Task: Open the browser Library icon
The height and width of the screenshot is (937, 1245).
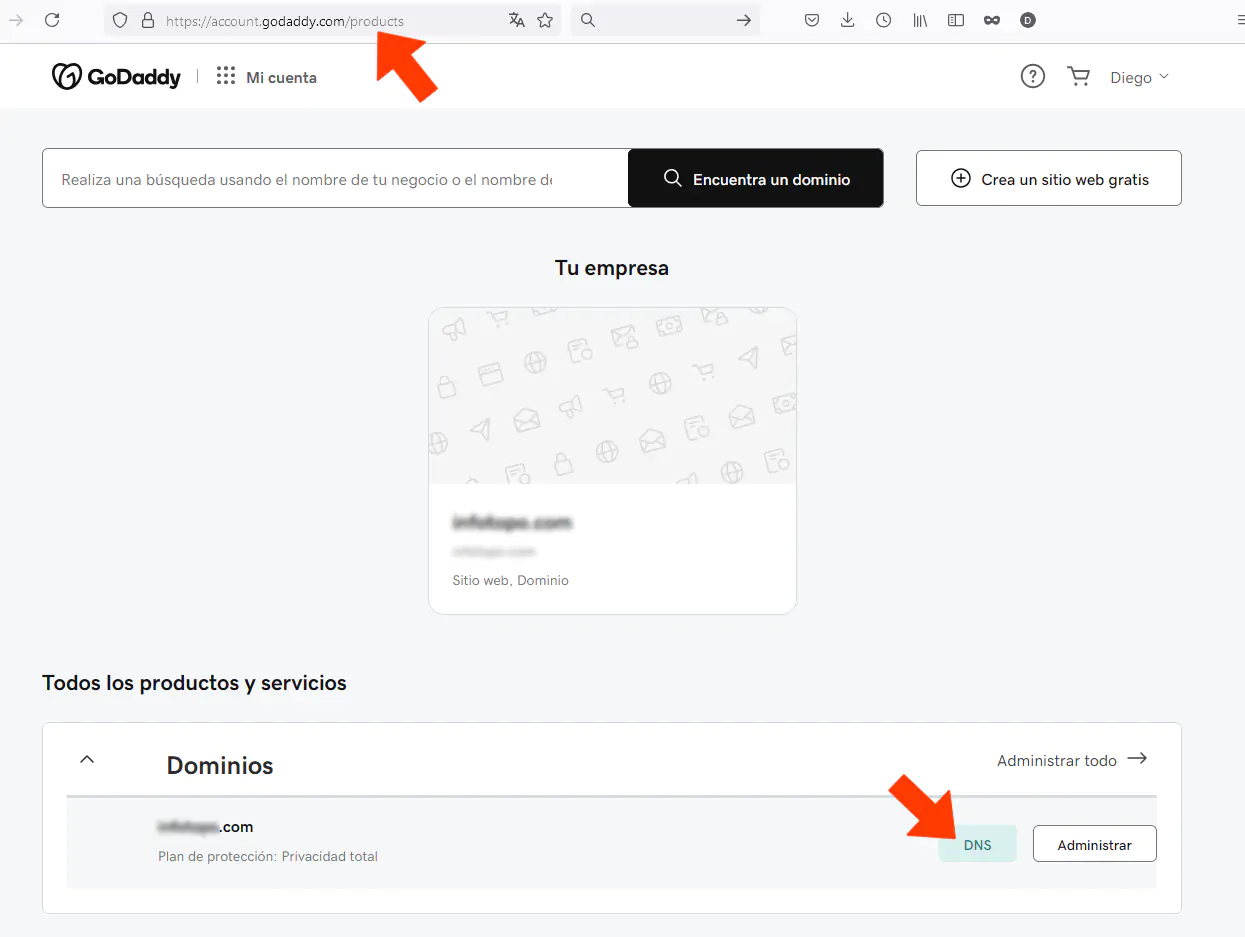Action: [x=919, y=20]
